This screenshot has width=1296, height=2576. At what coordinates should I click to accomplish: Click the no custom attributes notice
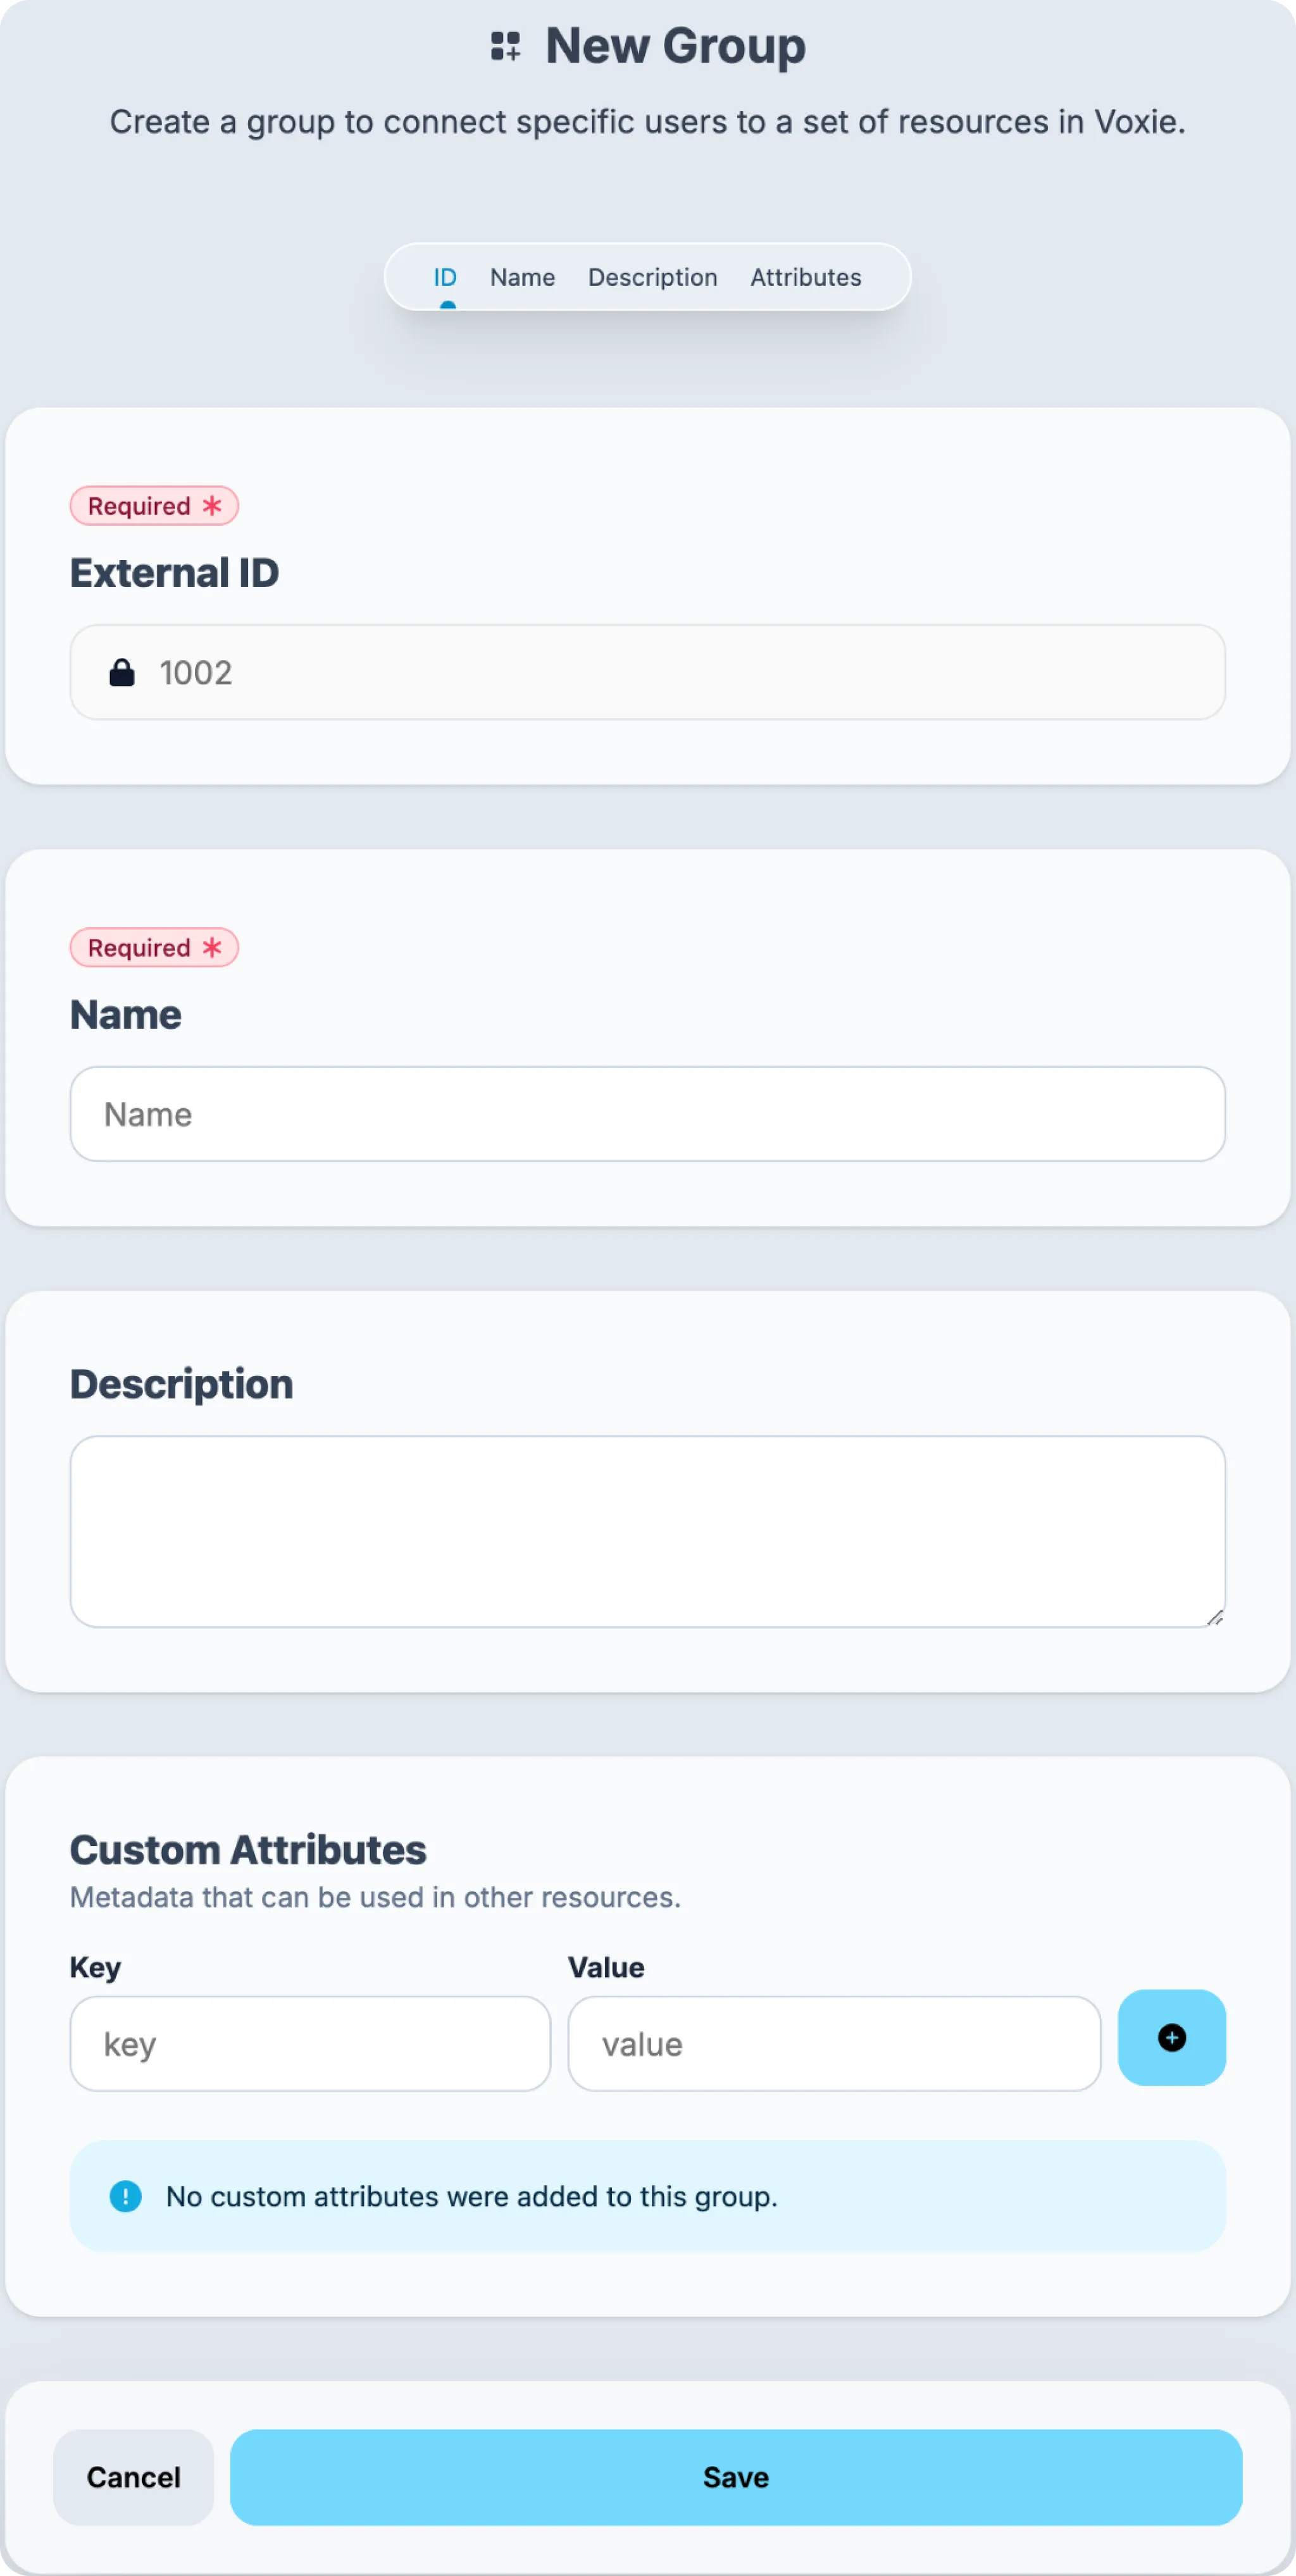[x=647, y=2196]
